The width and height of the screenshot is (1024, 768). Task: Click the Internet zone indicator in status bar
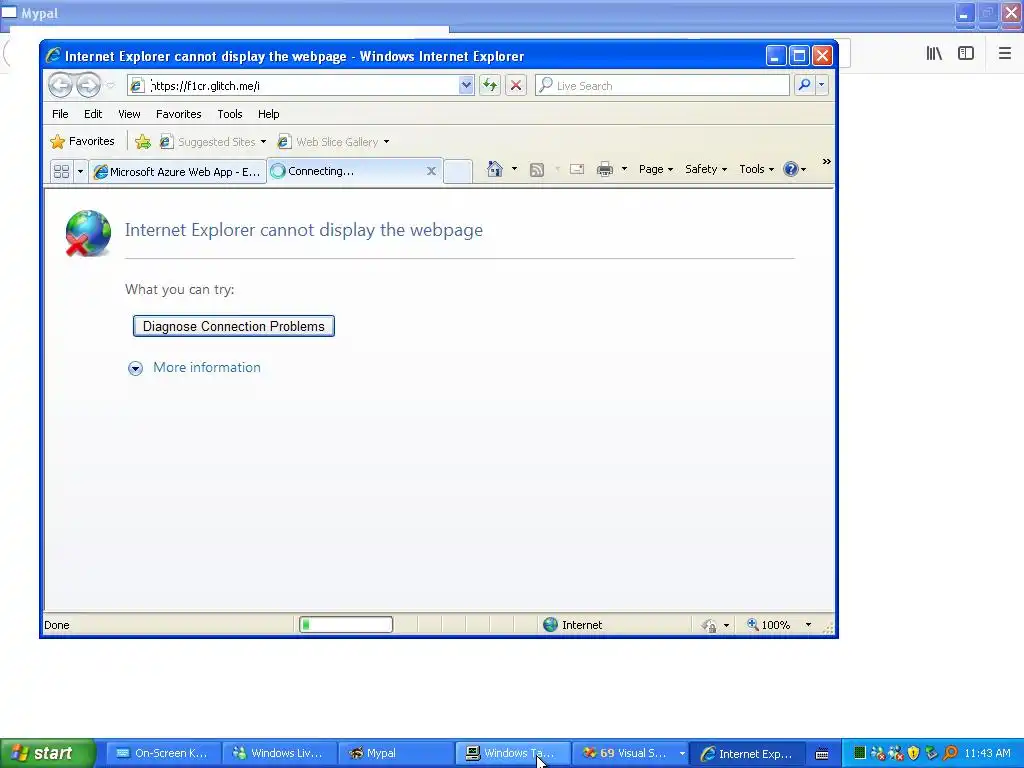pyautogui.click(x=573, y=625)
